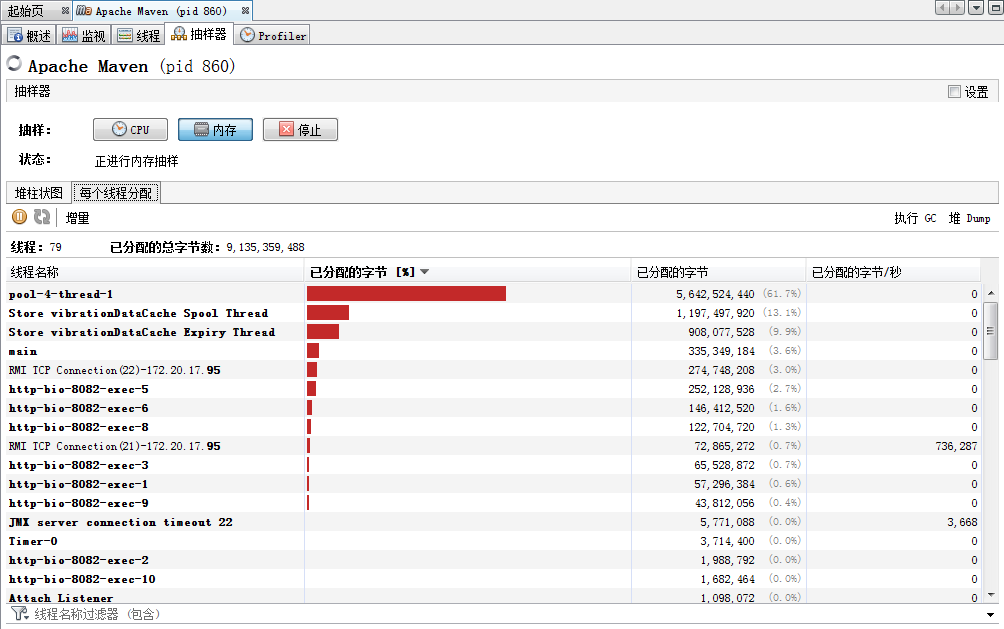Image resolution: width=1004 pixels, height=629 pixels.
Task: Select the http-bio-8082-exec-8 row
Action: click(494, 427)
